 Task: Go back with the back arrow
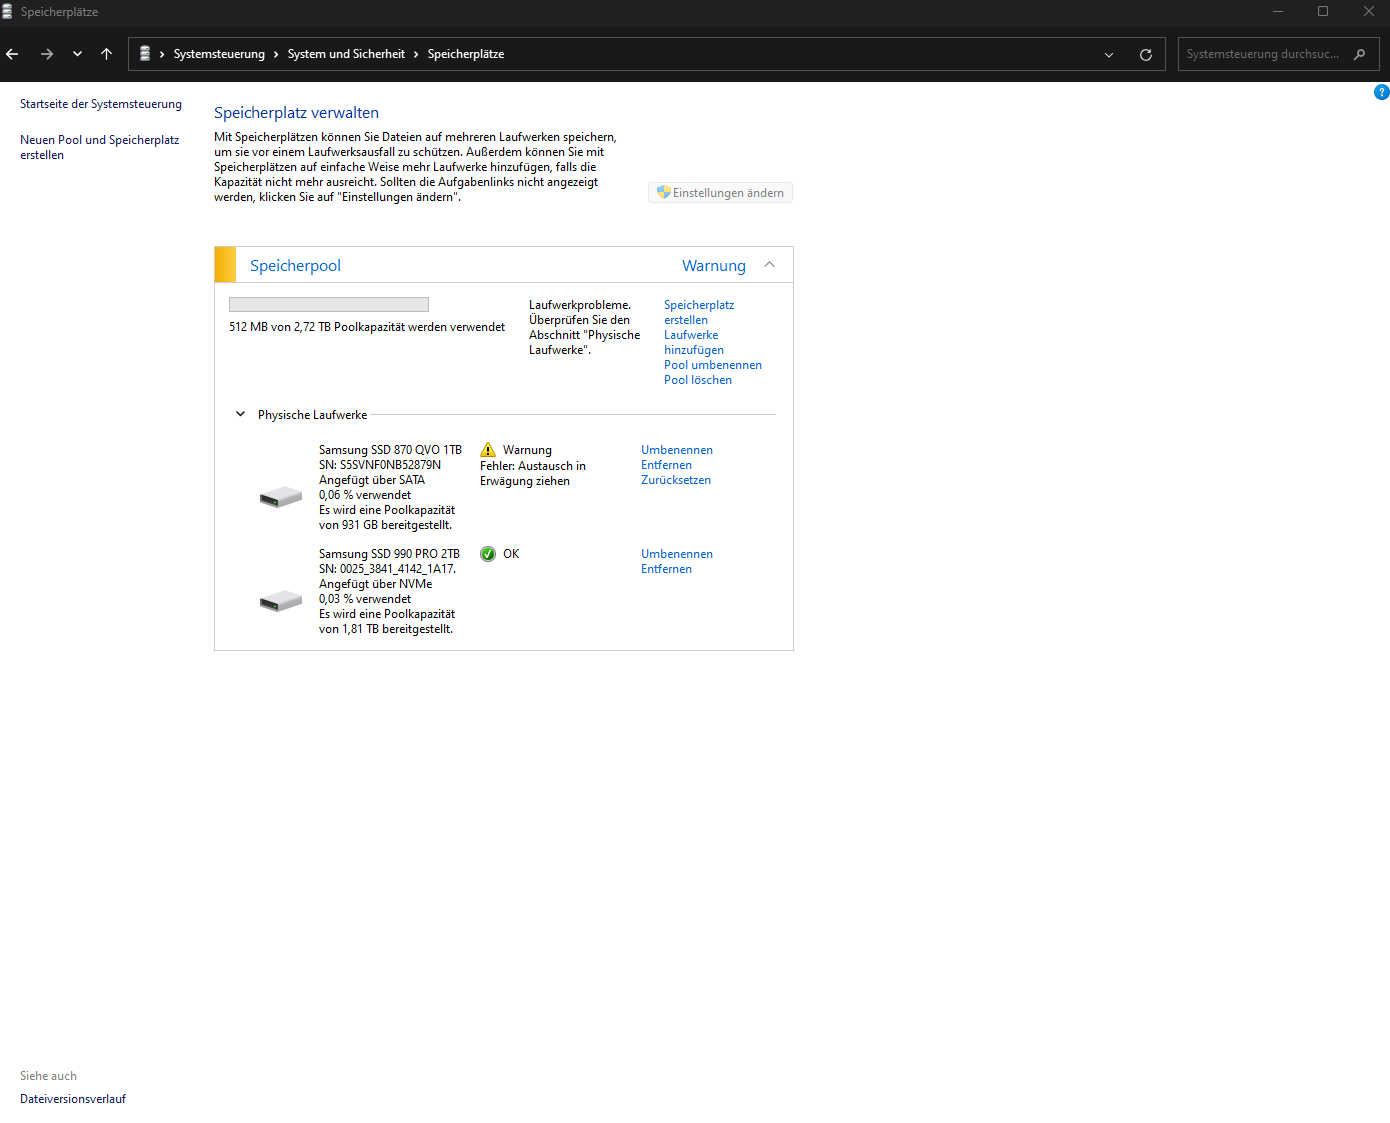click(x=12, y=54)
